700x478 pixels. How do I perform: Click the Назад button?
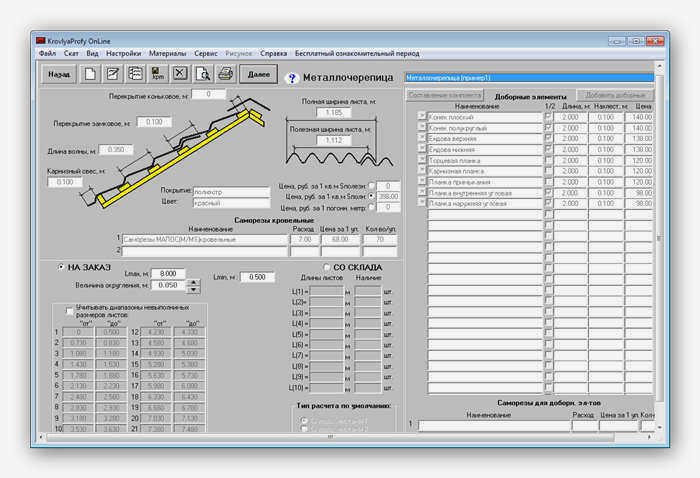tap(59, 74)
